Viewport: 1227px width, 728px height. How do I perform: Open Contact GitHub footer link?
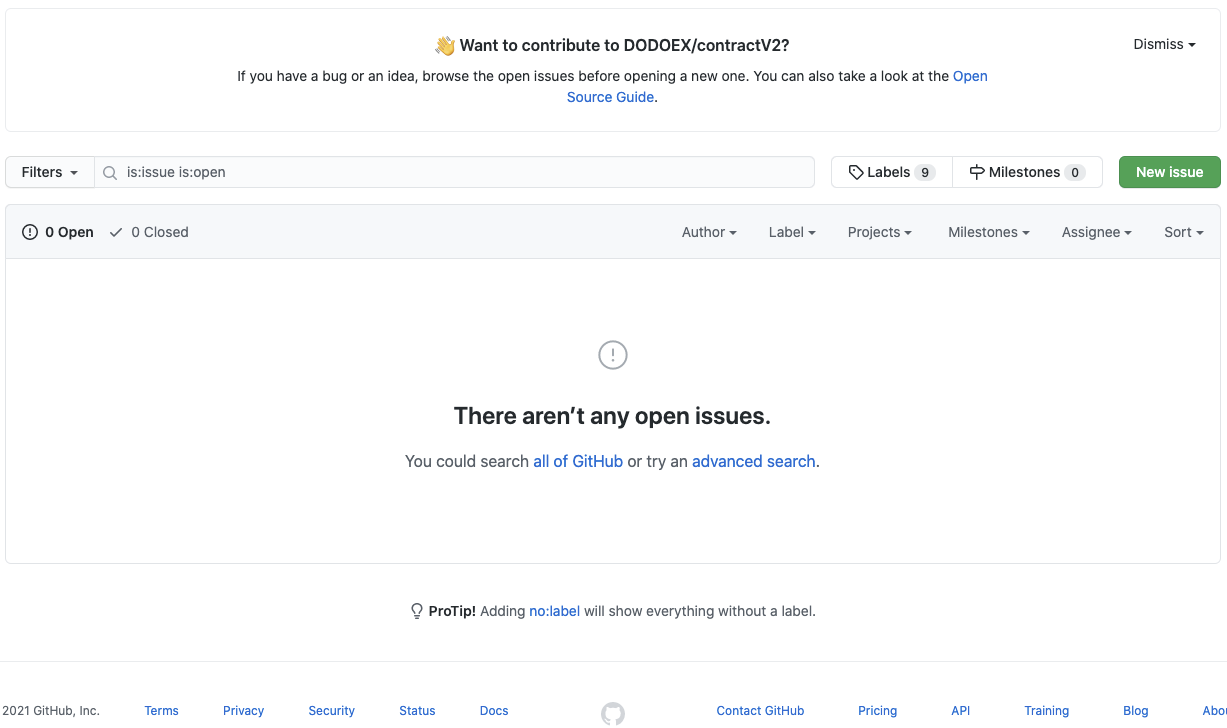click(x=760, y=711)
